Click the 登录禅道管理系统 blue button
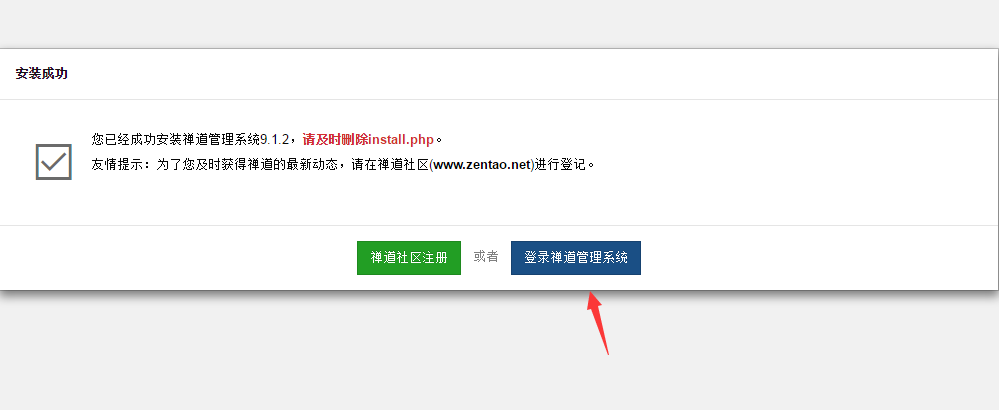Image resolution: width=999 pixels, height=410 pixels. pos(575,258)
